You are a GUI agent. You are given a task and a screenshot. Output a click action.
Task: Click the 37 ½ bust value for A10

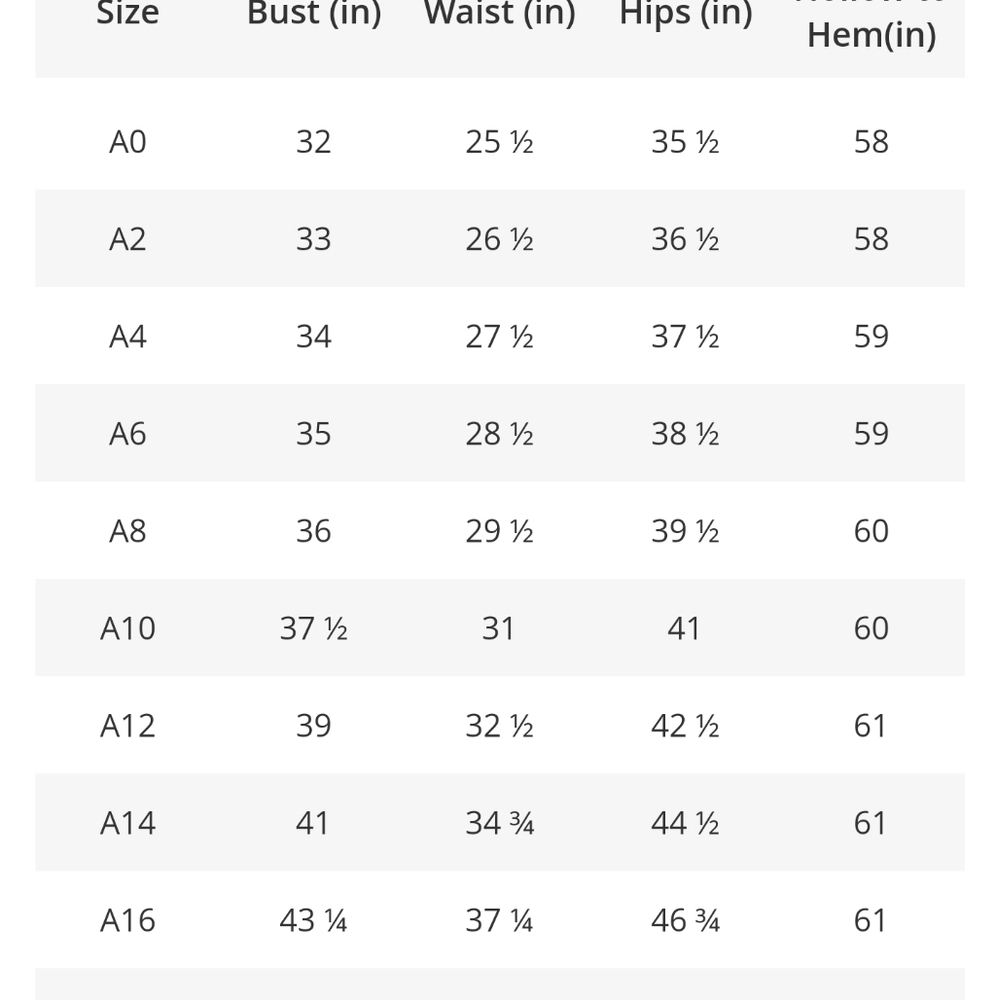tap(313, 628)
